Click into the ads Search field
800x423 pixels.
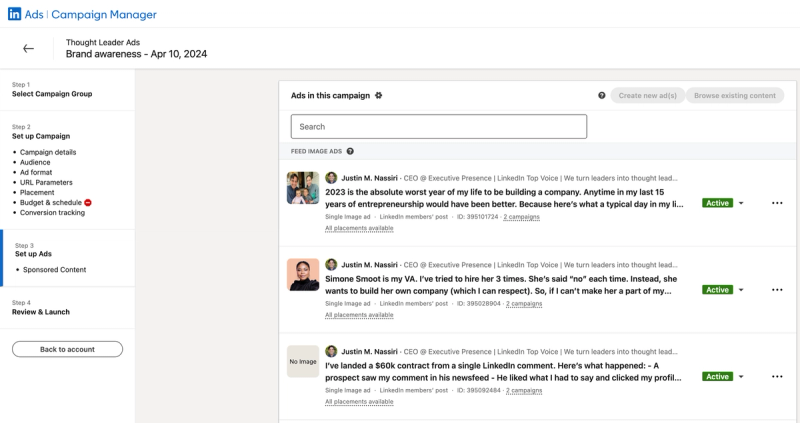click(x=439, y=127)
